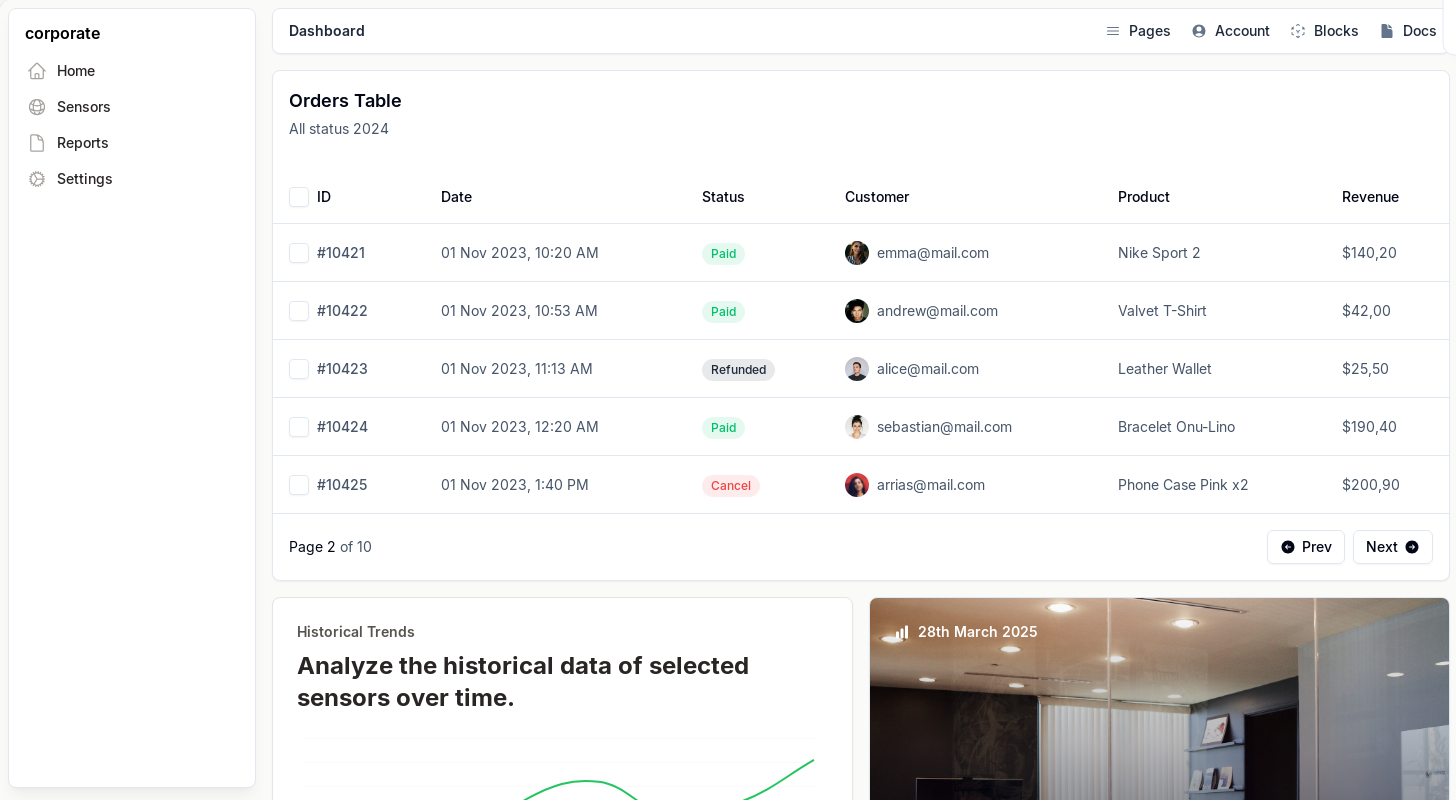Click emma@mail.com customer avatar
Viewport: 1456px width, 800px height.
pyautogui.click(x=857, y=253)
